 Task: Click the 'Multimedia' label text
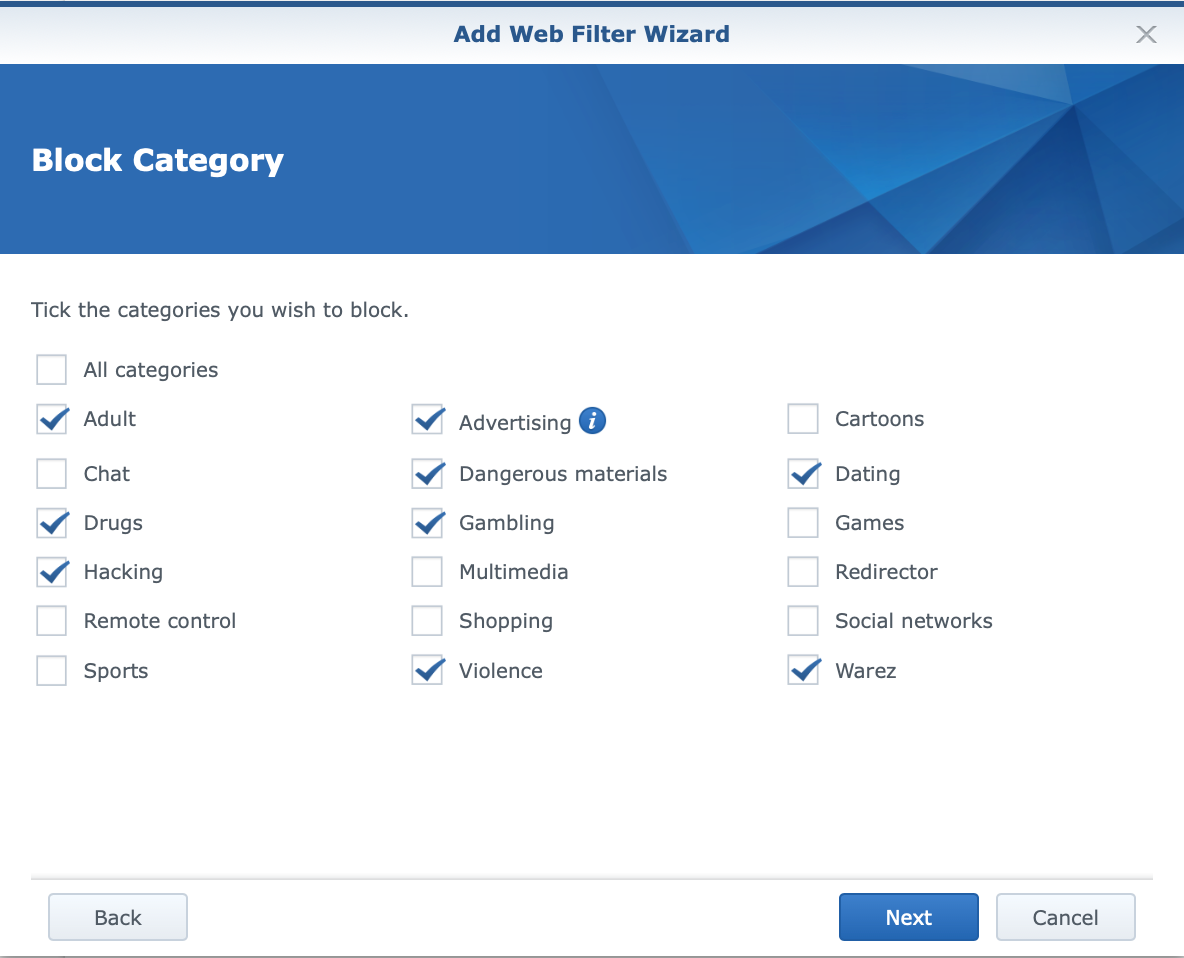(x=513, y=571)
